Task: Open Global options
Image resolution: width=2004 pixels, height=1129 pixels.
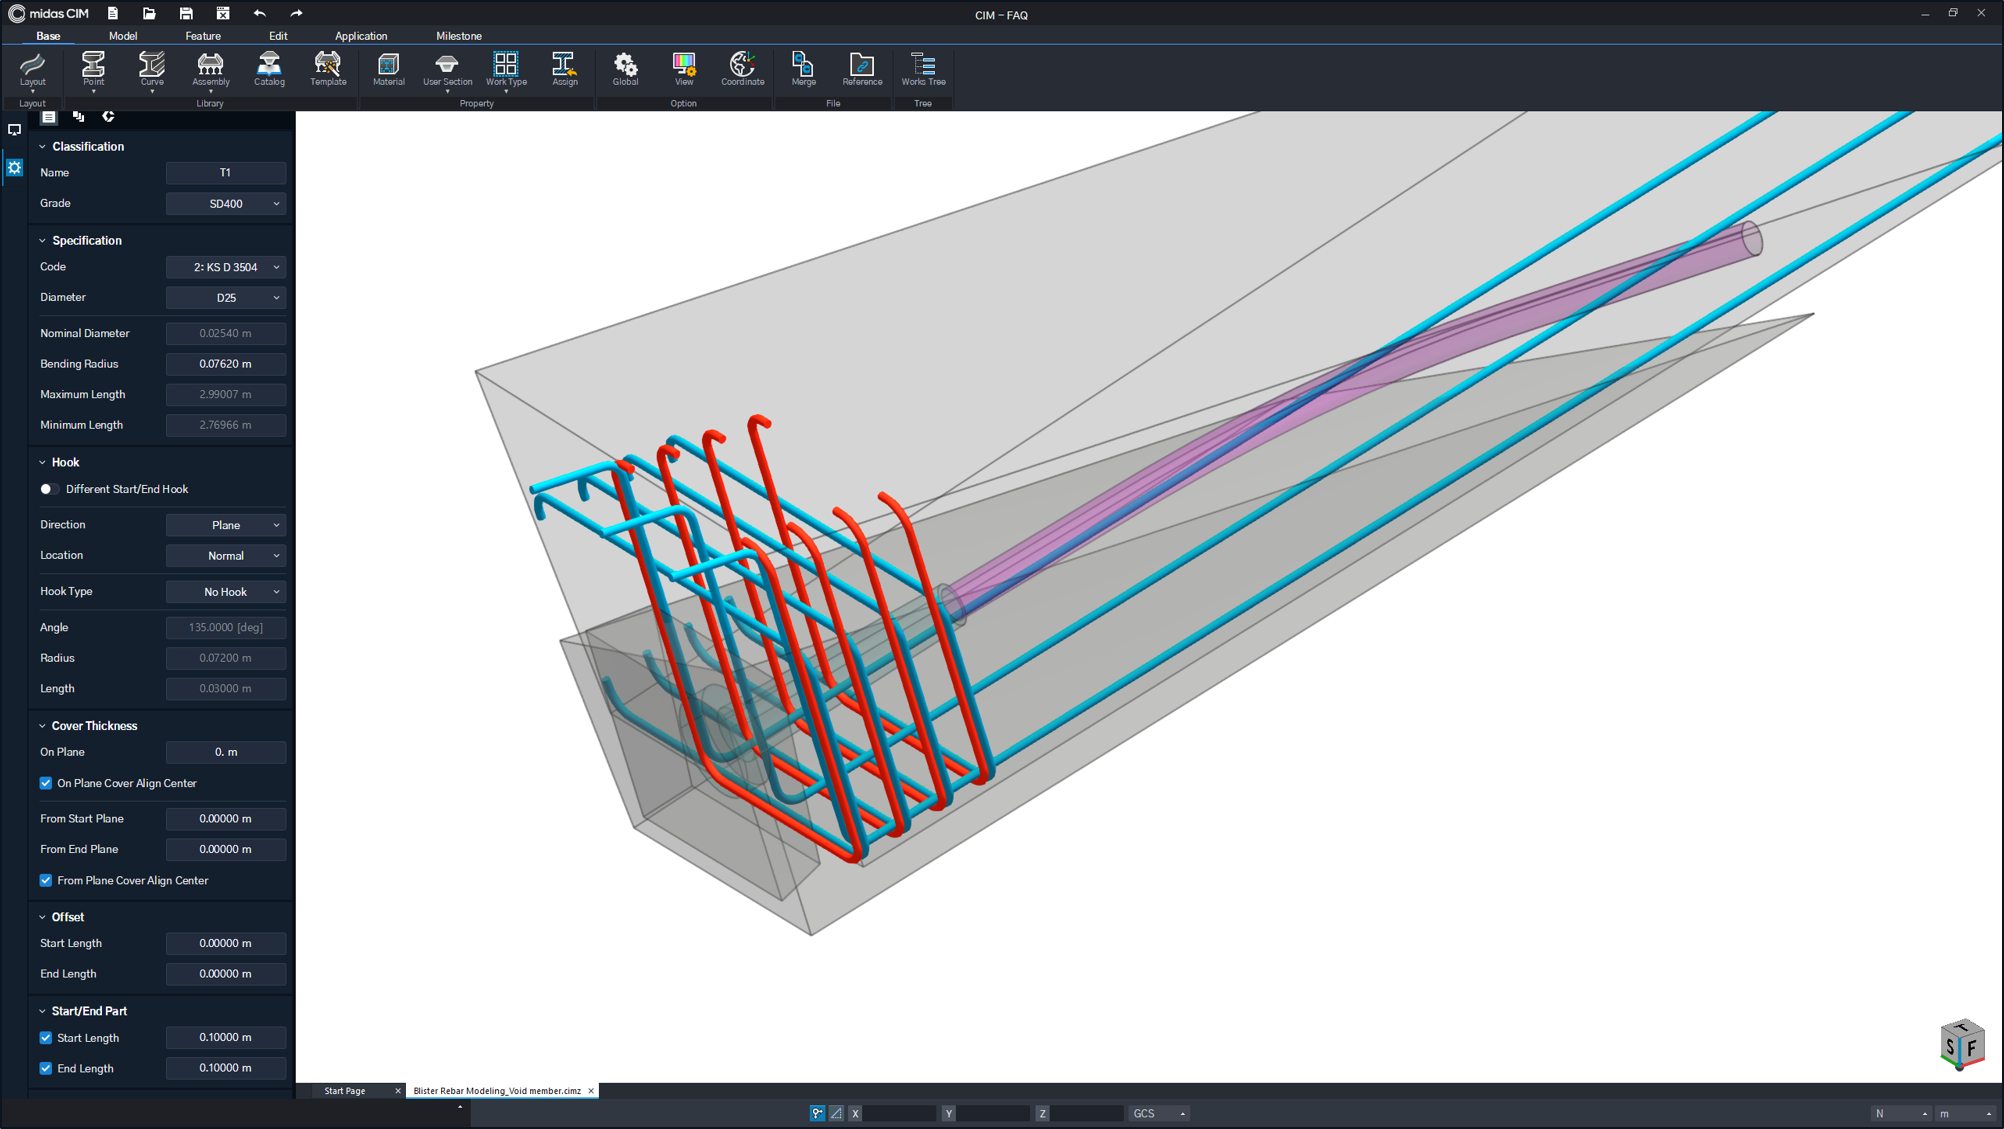Action: (625, 69)
